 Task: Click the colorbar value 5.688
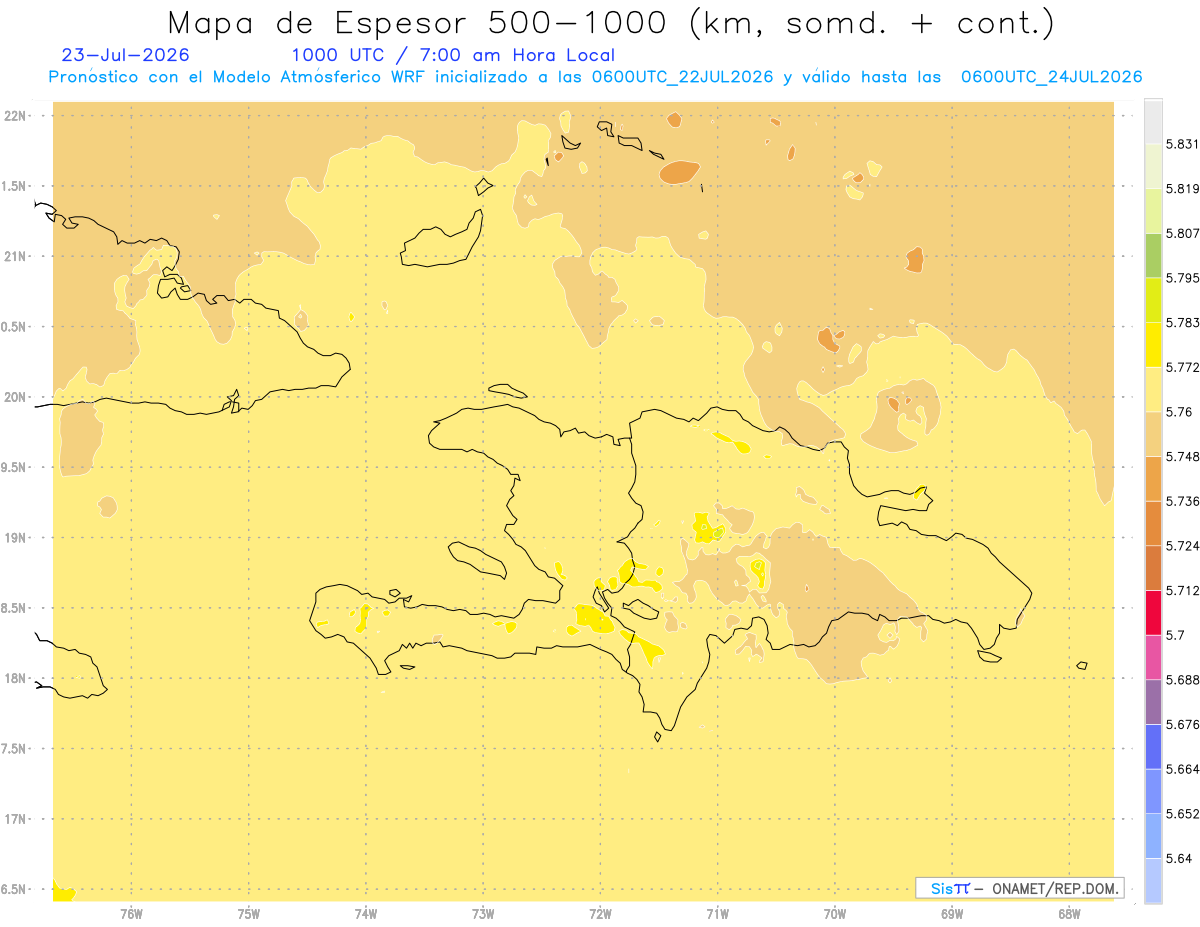1182,680
